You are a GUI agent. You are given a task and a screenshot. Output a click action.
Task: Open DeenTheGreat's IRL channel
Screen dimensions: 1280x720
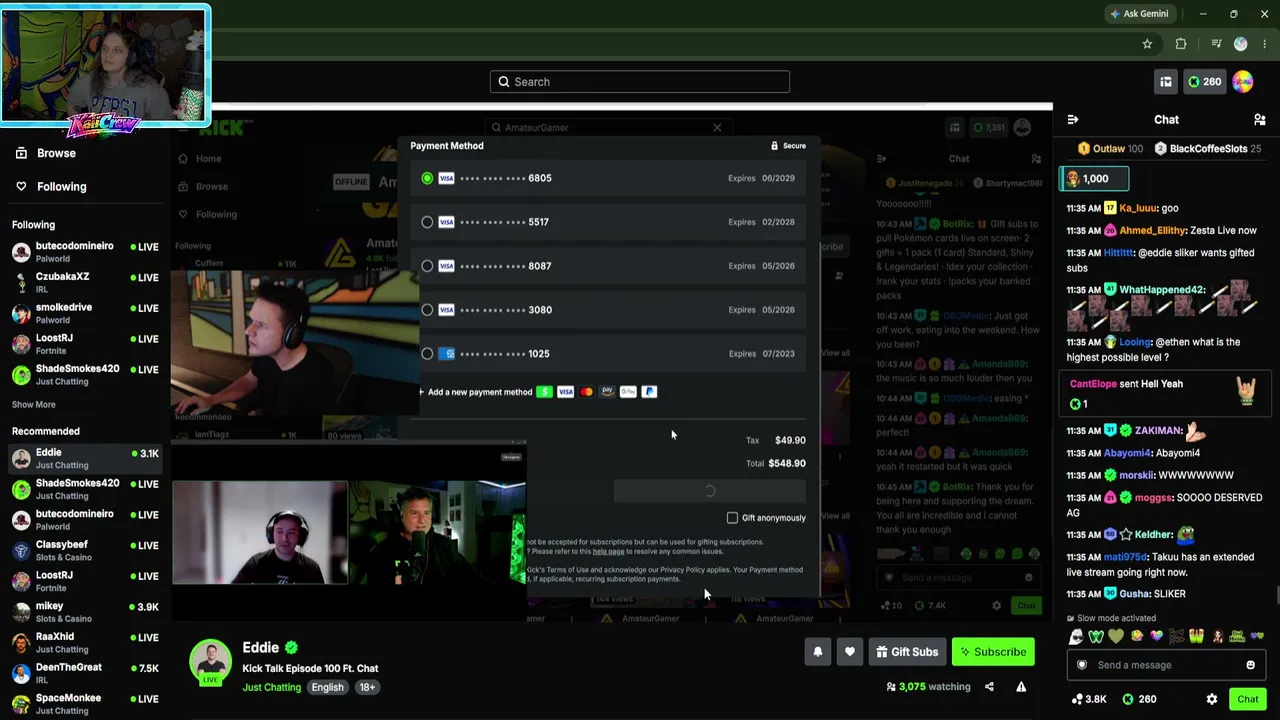[85, 673]
